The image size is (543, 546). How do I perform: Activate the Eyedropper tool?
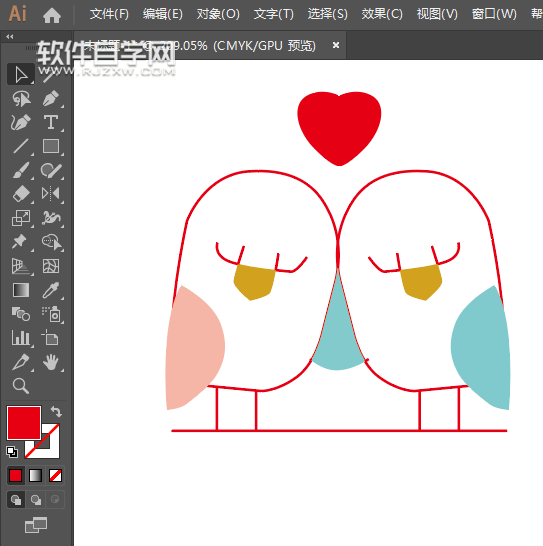51,290
